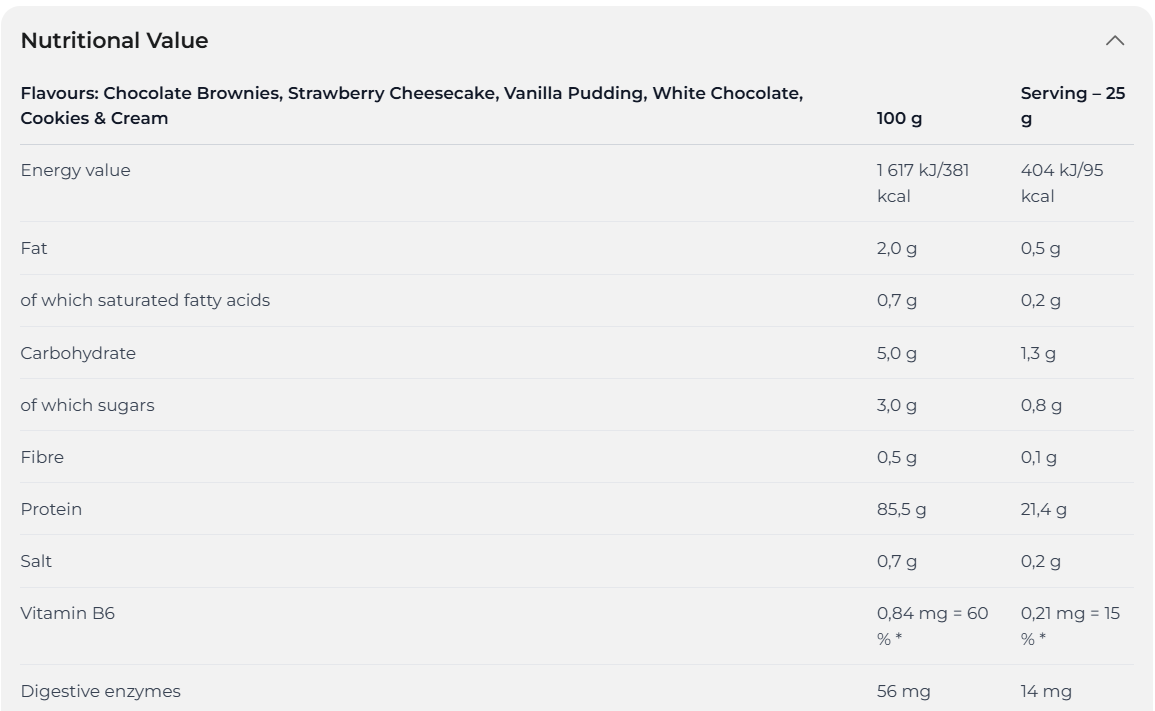This screenshot has height=711, width=1155.
Task: Select the Flavours header text
Action: 412,105
